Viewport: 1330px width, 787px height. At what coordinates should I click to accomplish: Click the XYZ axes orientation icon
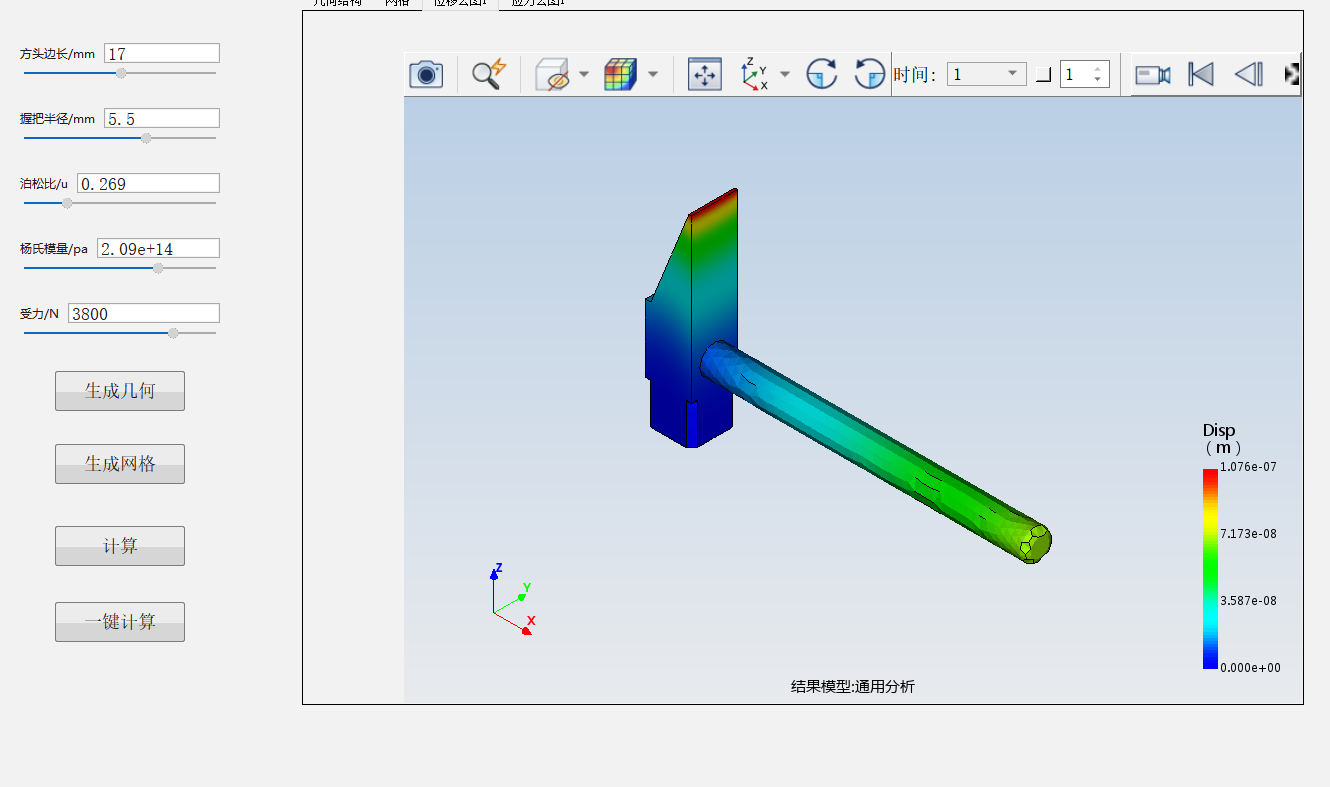click(x=755, y=74)
